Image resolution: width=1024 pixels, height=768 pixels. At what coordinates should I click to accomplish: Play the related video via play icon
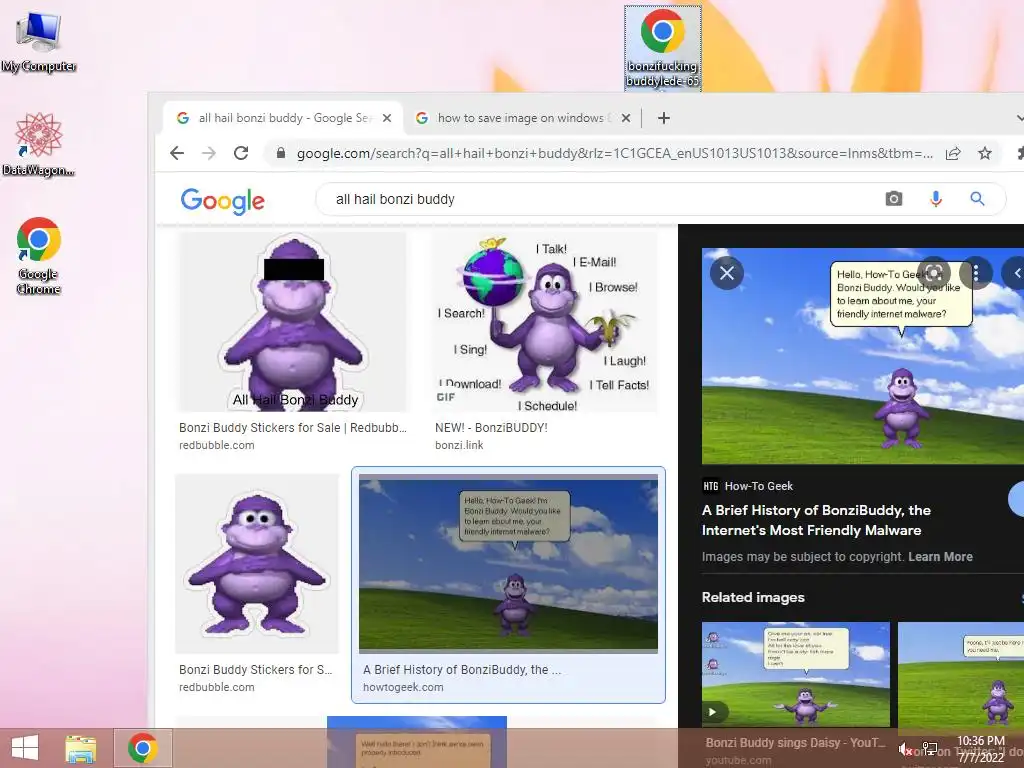pos(713,712)
